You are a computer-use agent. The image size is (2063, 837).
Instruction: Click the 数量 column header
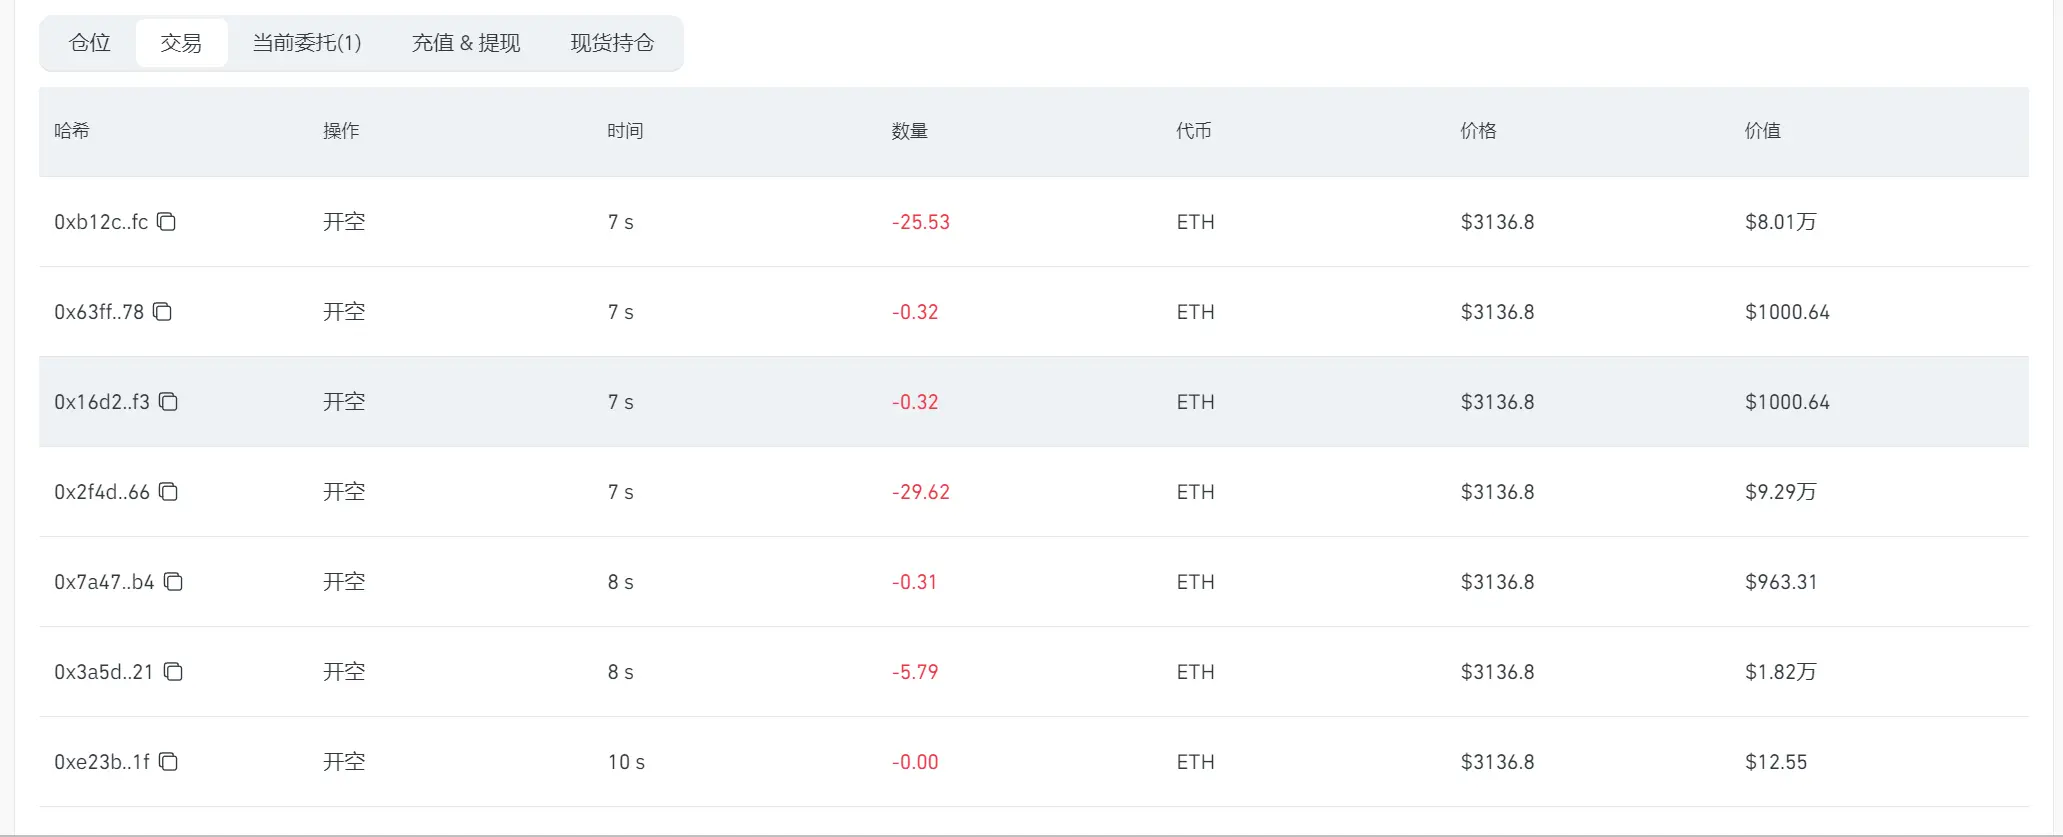click(x=910, y=131)
